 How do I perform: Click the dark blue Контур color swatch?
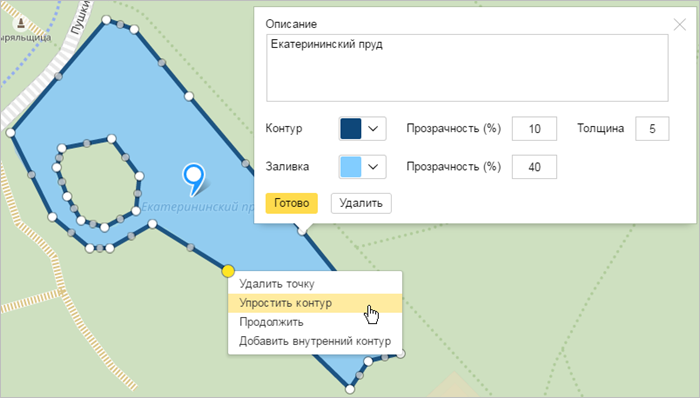[351, 129]
